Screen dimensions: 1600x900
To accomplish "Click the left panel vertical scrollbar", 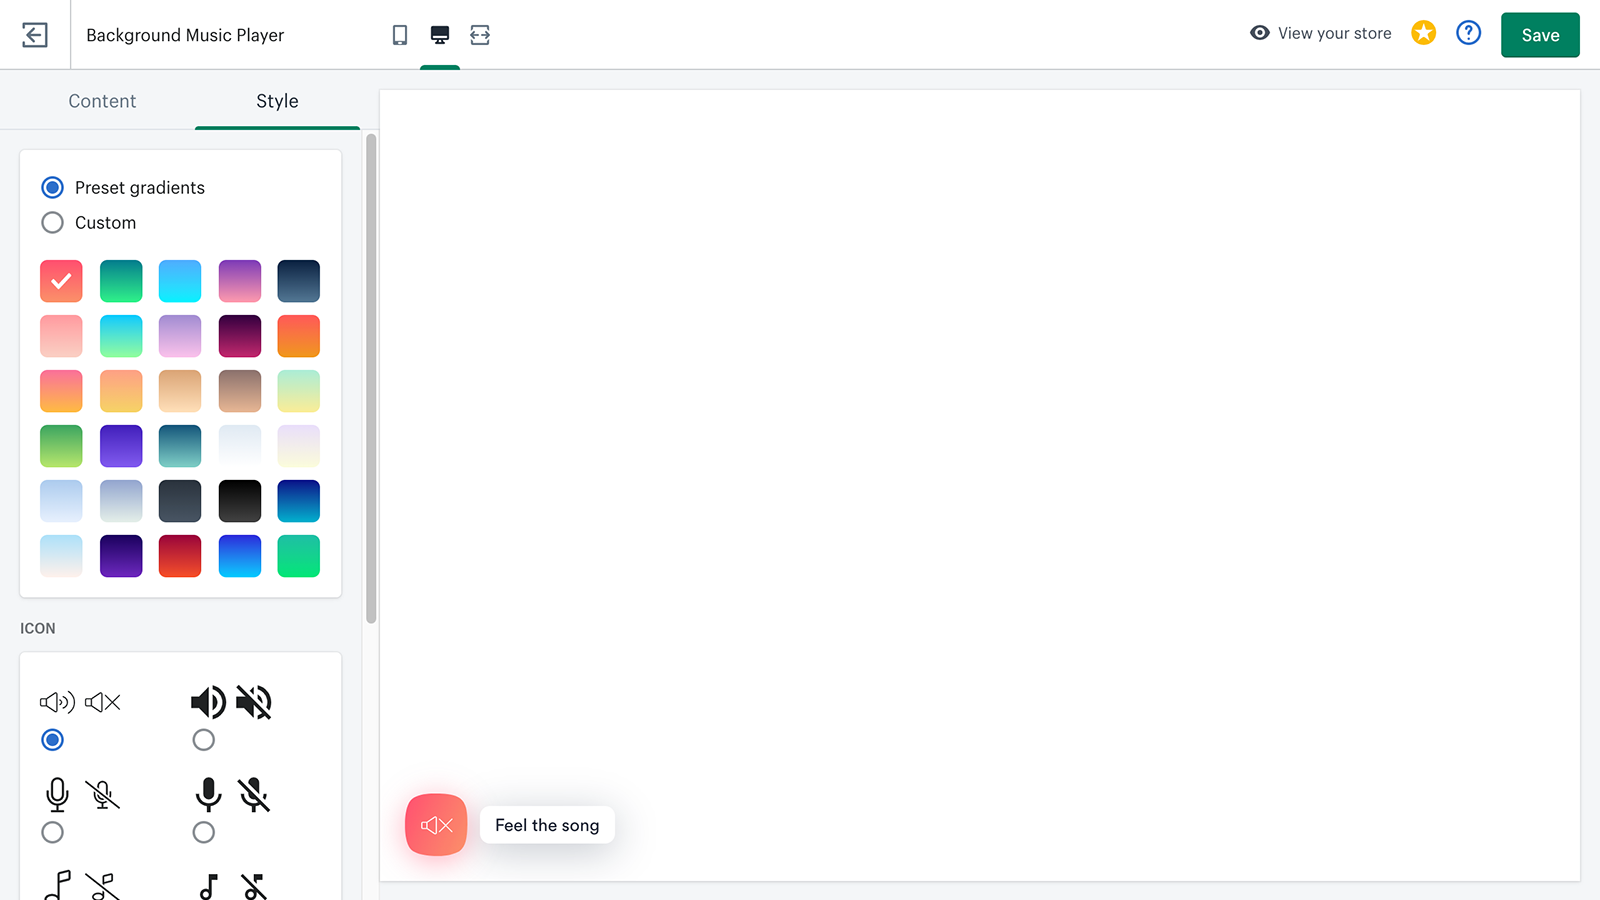I will point(371,378).
